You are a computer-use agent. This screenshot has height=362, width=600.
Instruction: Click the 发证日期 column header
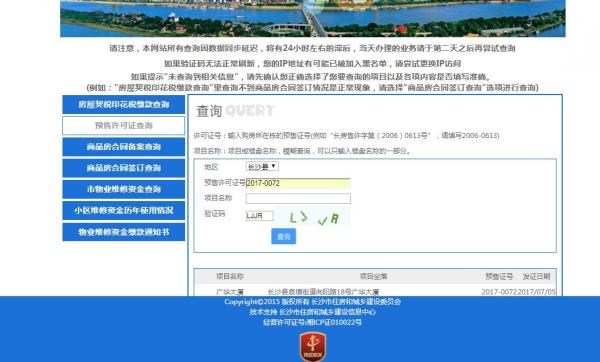tap(536, 276)
